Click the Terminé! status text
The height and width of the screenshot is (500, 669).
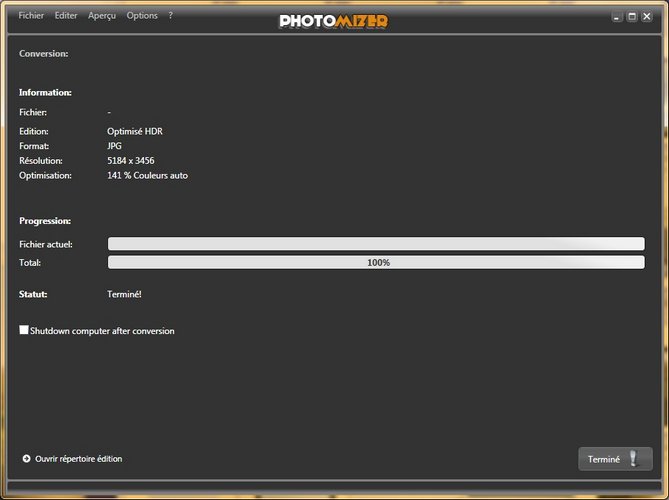point(126,294)
